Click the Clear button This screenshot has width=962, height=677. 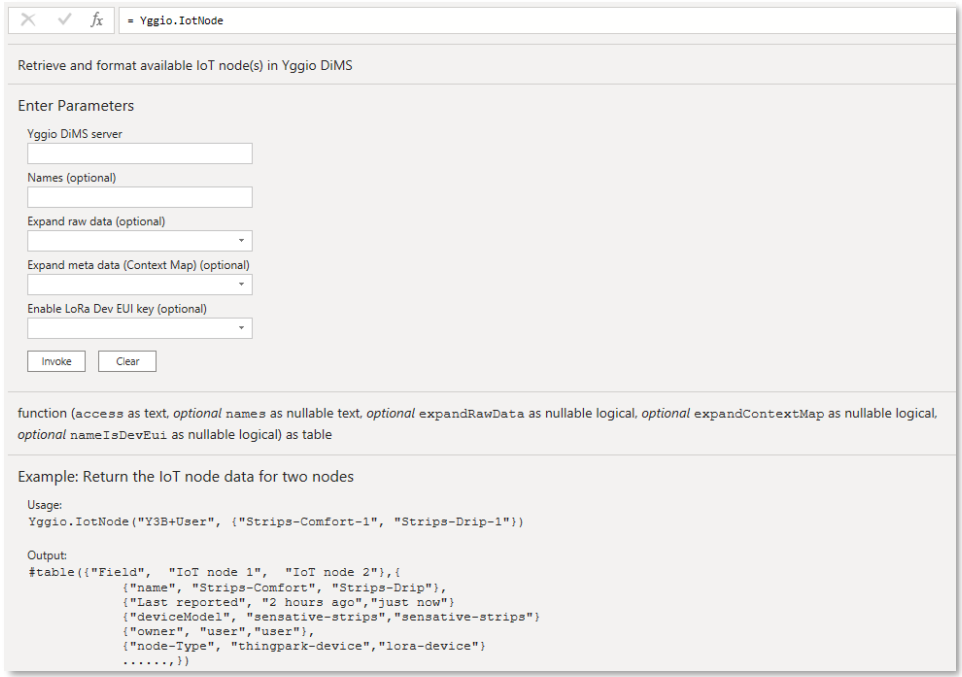128,361
